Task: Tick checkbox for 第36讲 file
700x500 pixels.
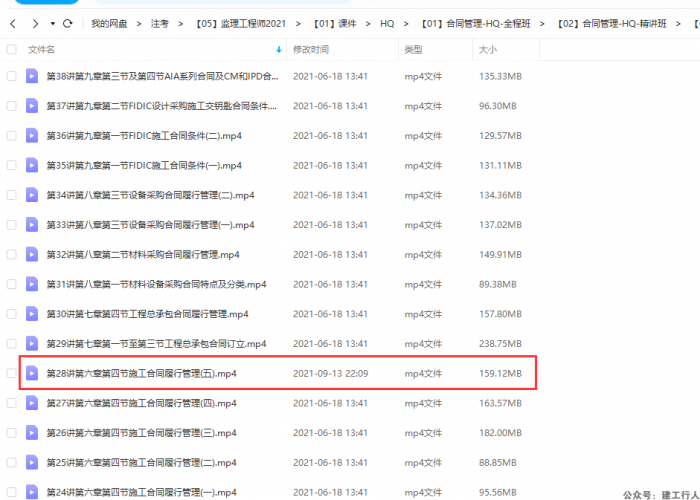Action: [x=12, y=136]
